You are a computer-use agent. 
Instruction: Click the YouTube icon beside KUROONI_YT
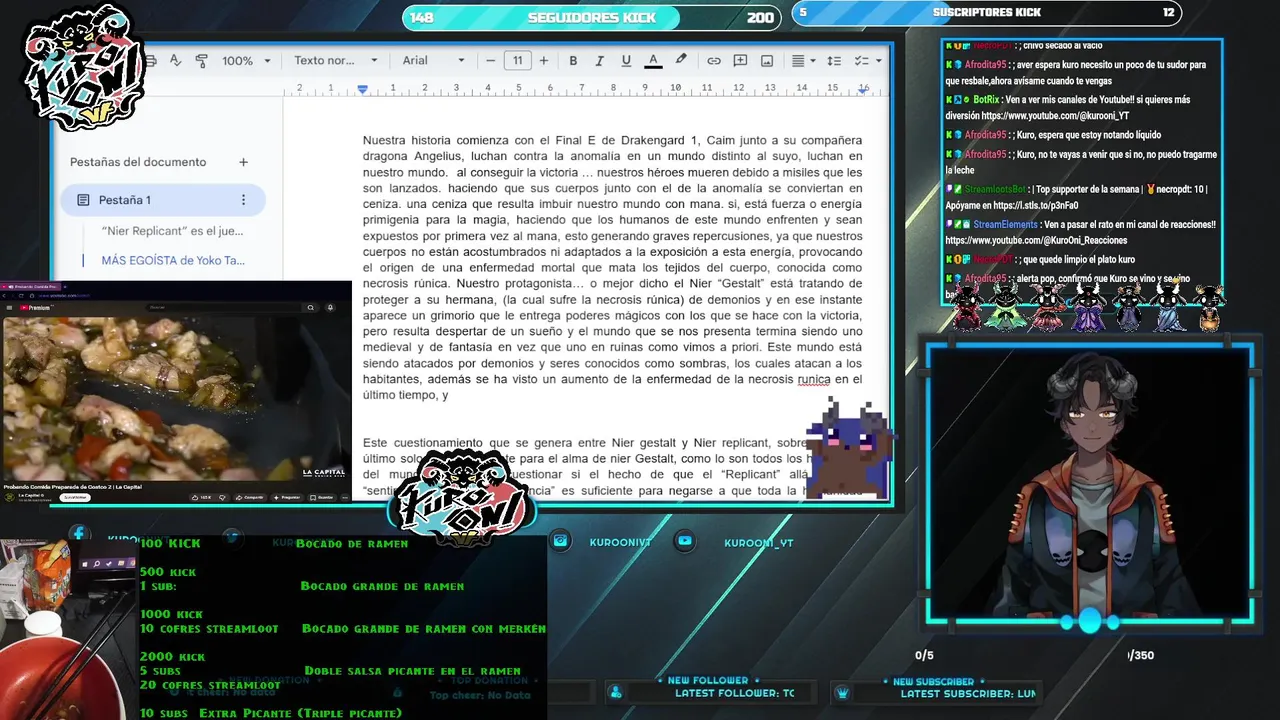(x=685, y=541)
